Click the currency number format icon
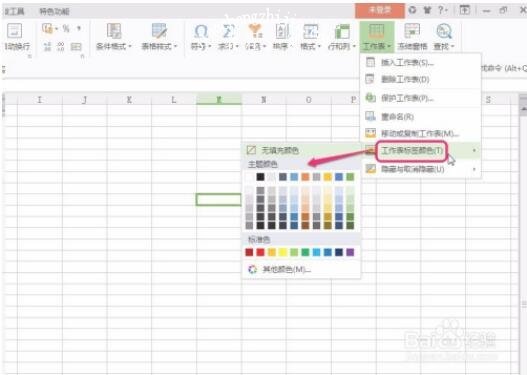The image size is (527, 375). coord(48,29)
